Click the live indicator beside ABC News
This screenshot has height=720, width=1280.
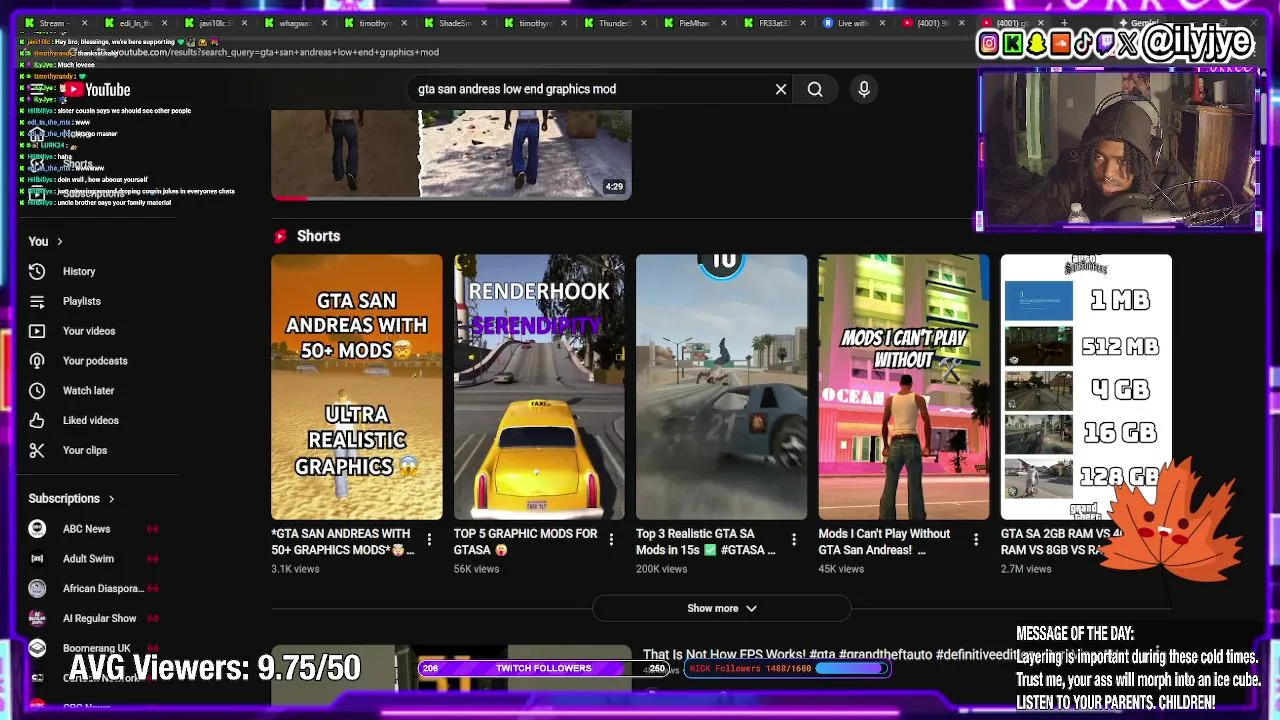(x=153, y=529)
